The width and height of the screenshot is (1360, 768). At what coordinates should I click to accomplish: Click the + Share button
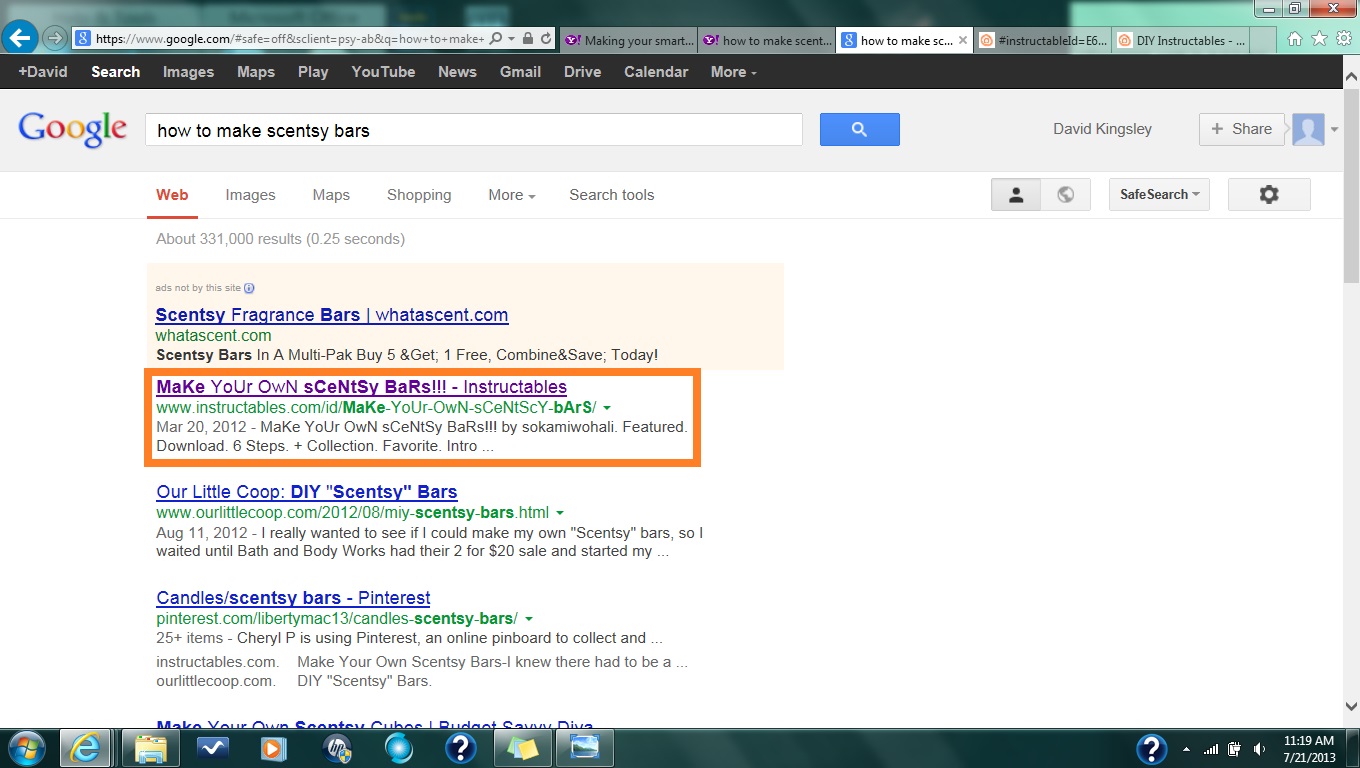click(1241, 129)
